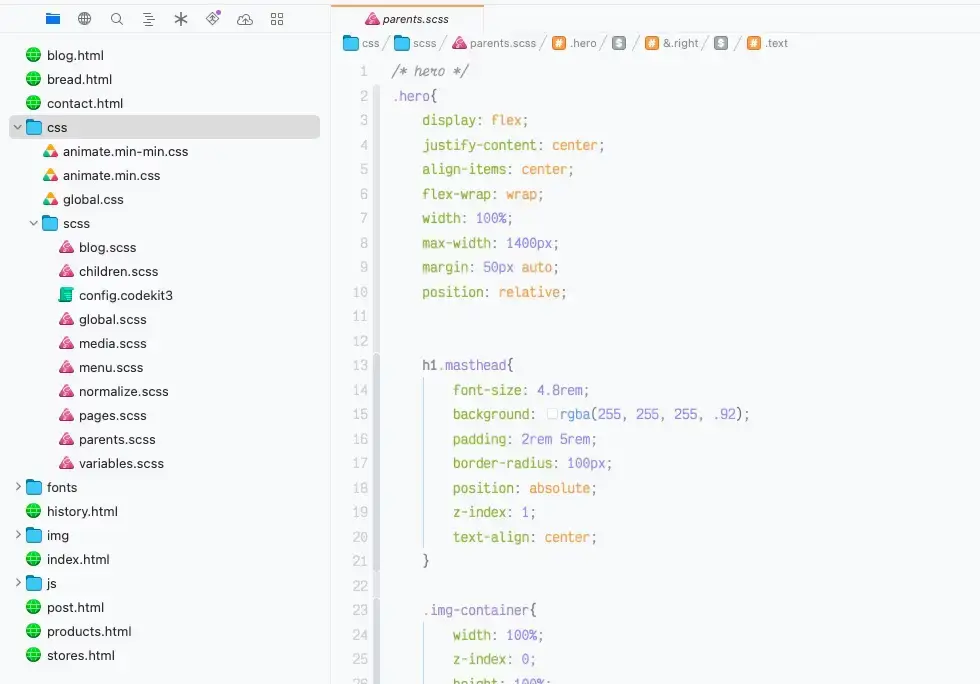
Task: Open the grid extensions sidebar icon
Action: click(277, 19)
